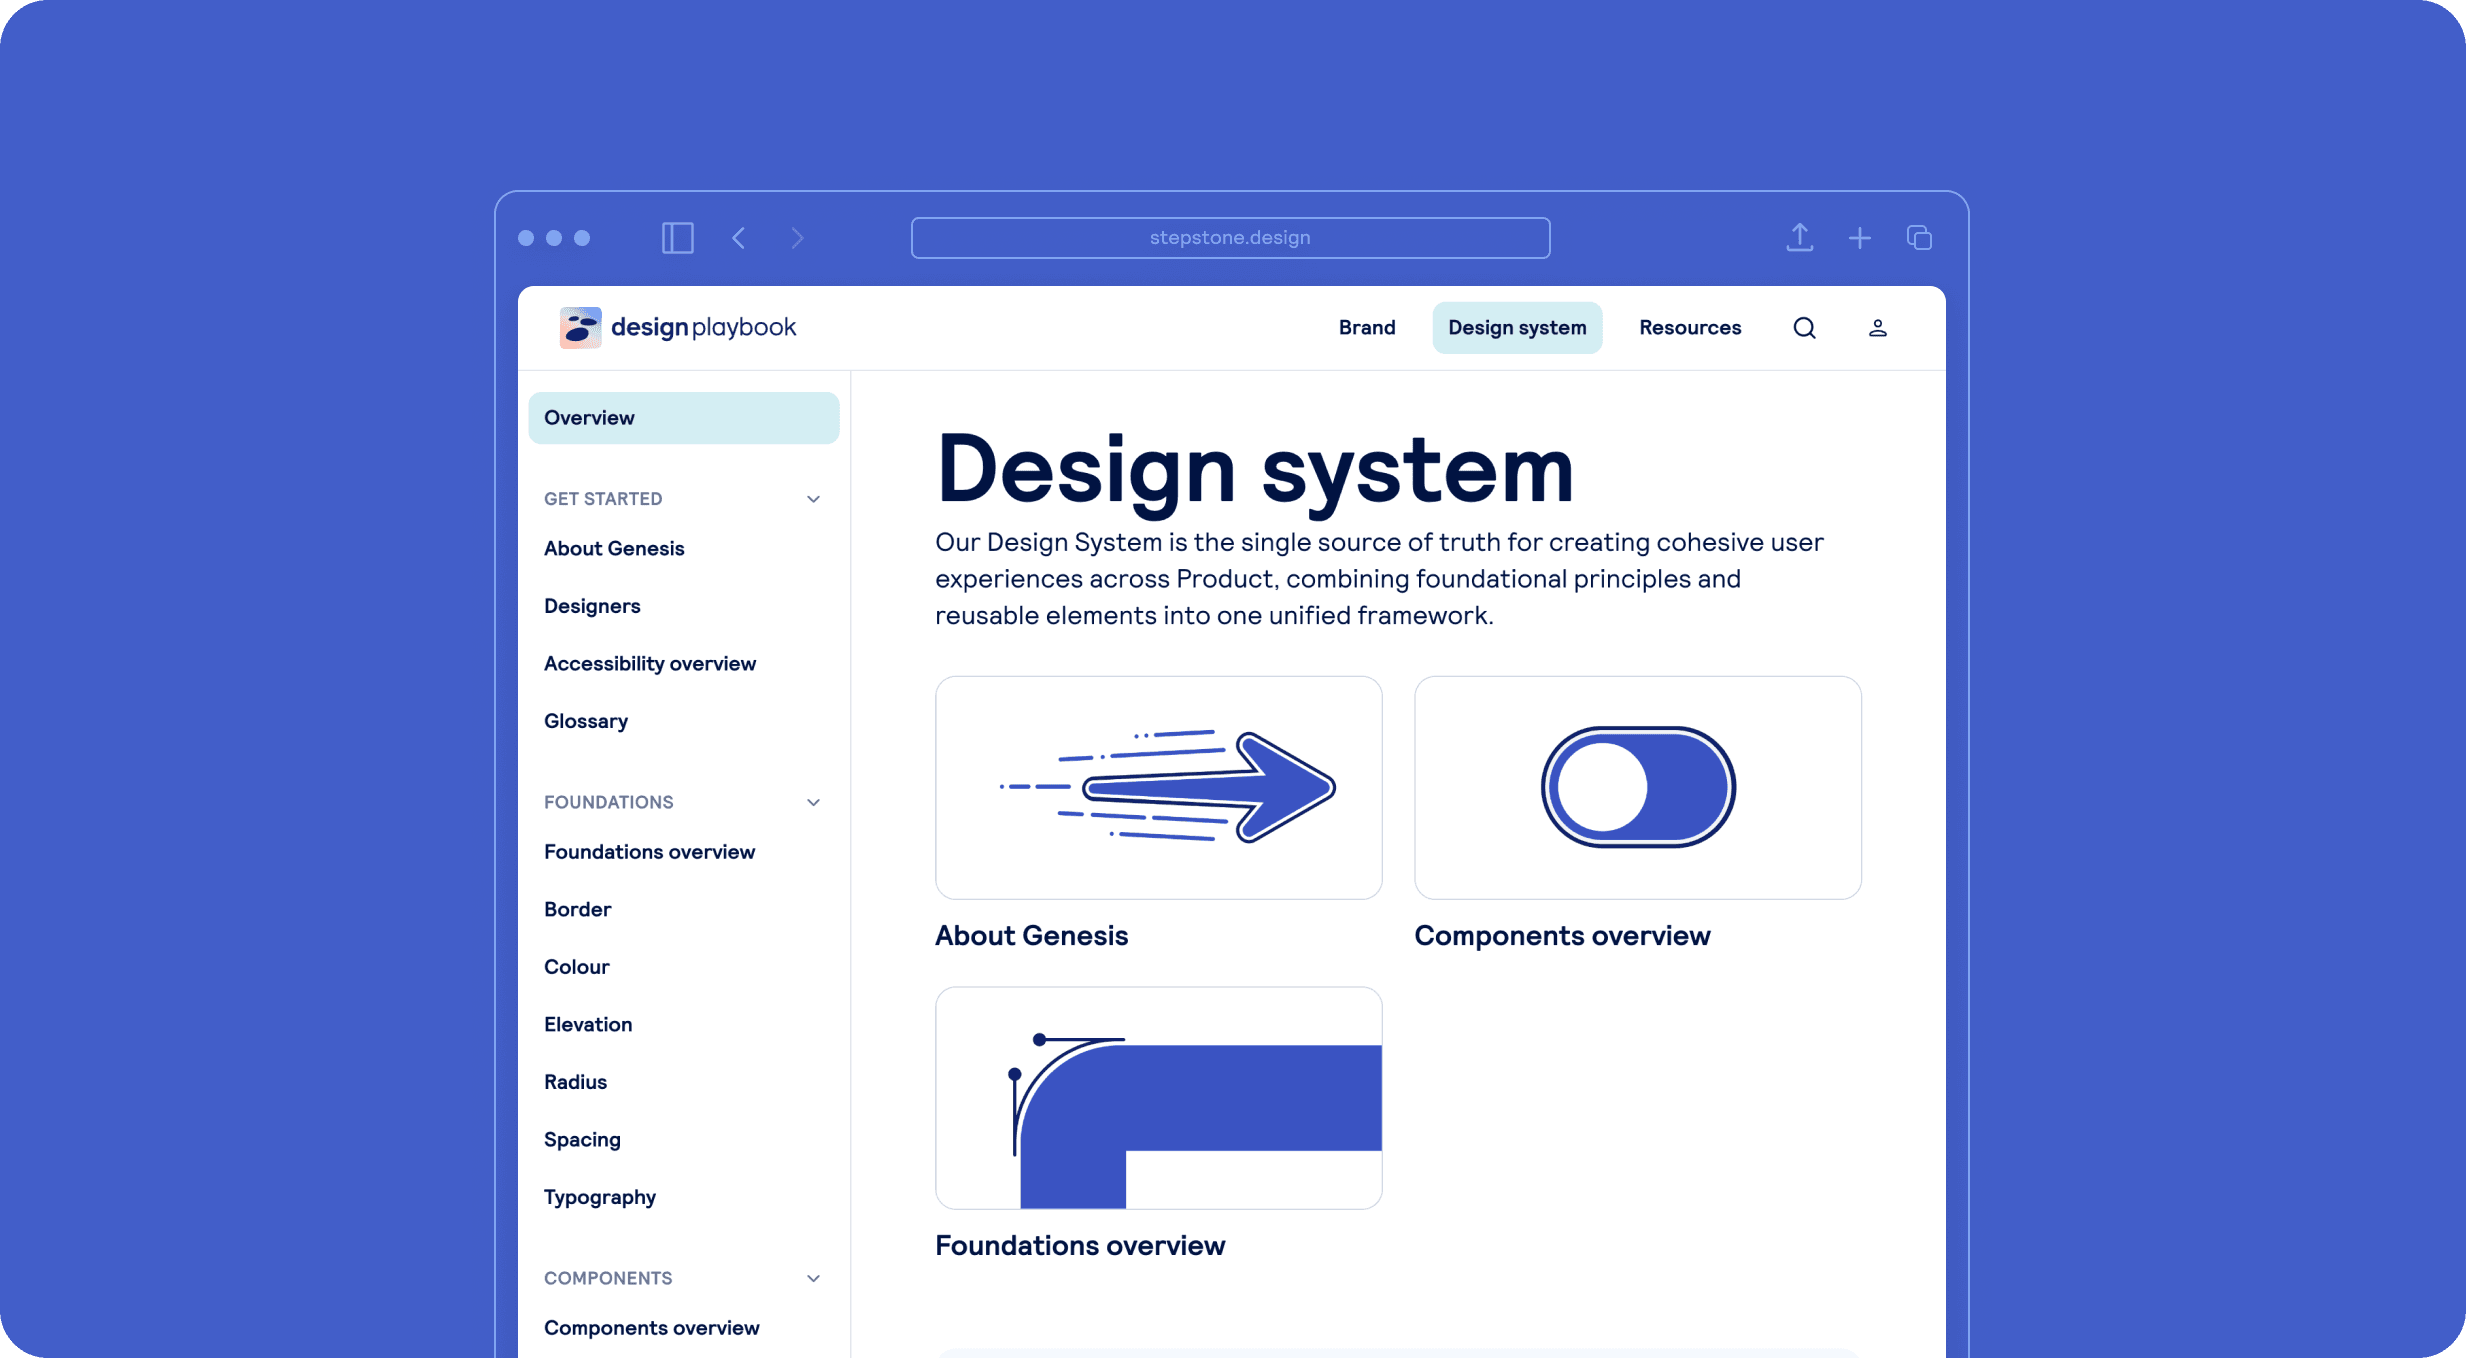2466x1358 pixels.
Task: Click the design playbook logo
Action: (x=677, y=327)
